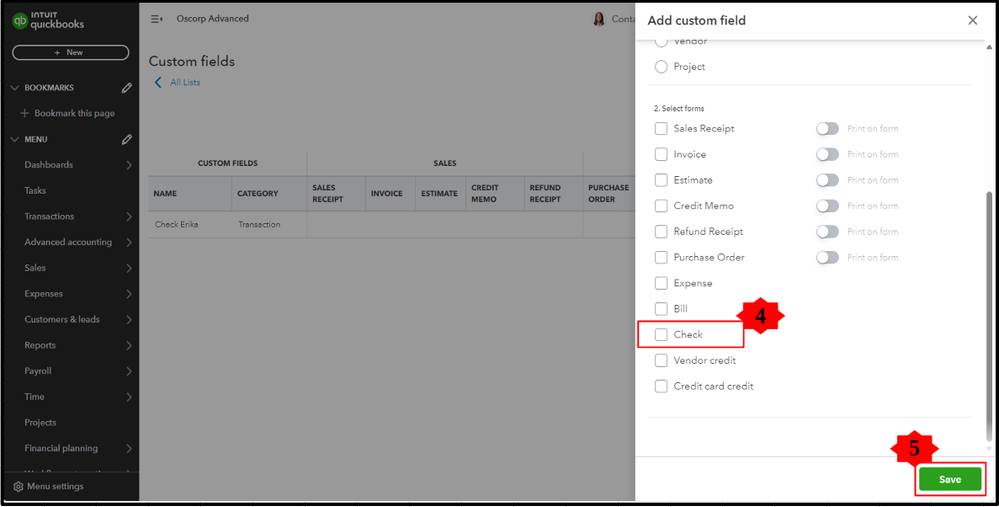Screen dimensions: 999x507
Task: Expand the Dashboards submenu chevron
Action: (x=129, y=165)
